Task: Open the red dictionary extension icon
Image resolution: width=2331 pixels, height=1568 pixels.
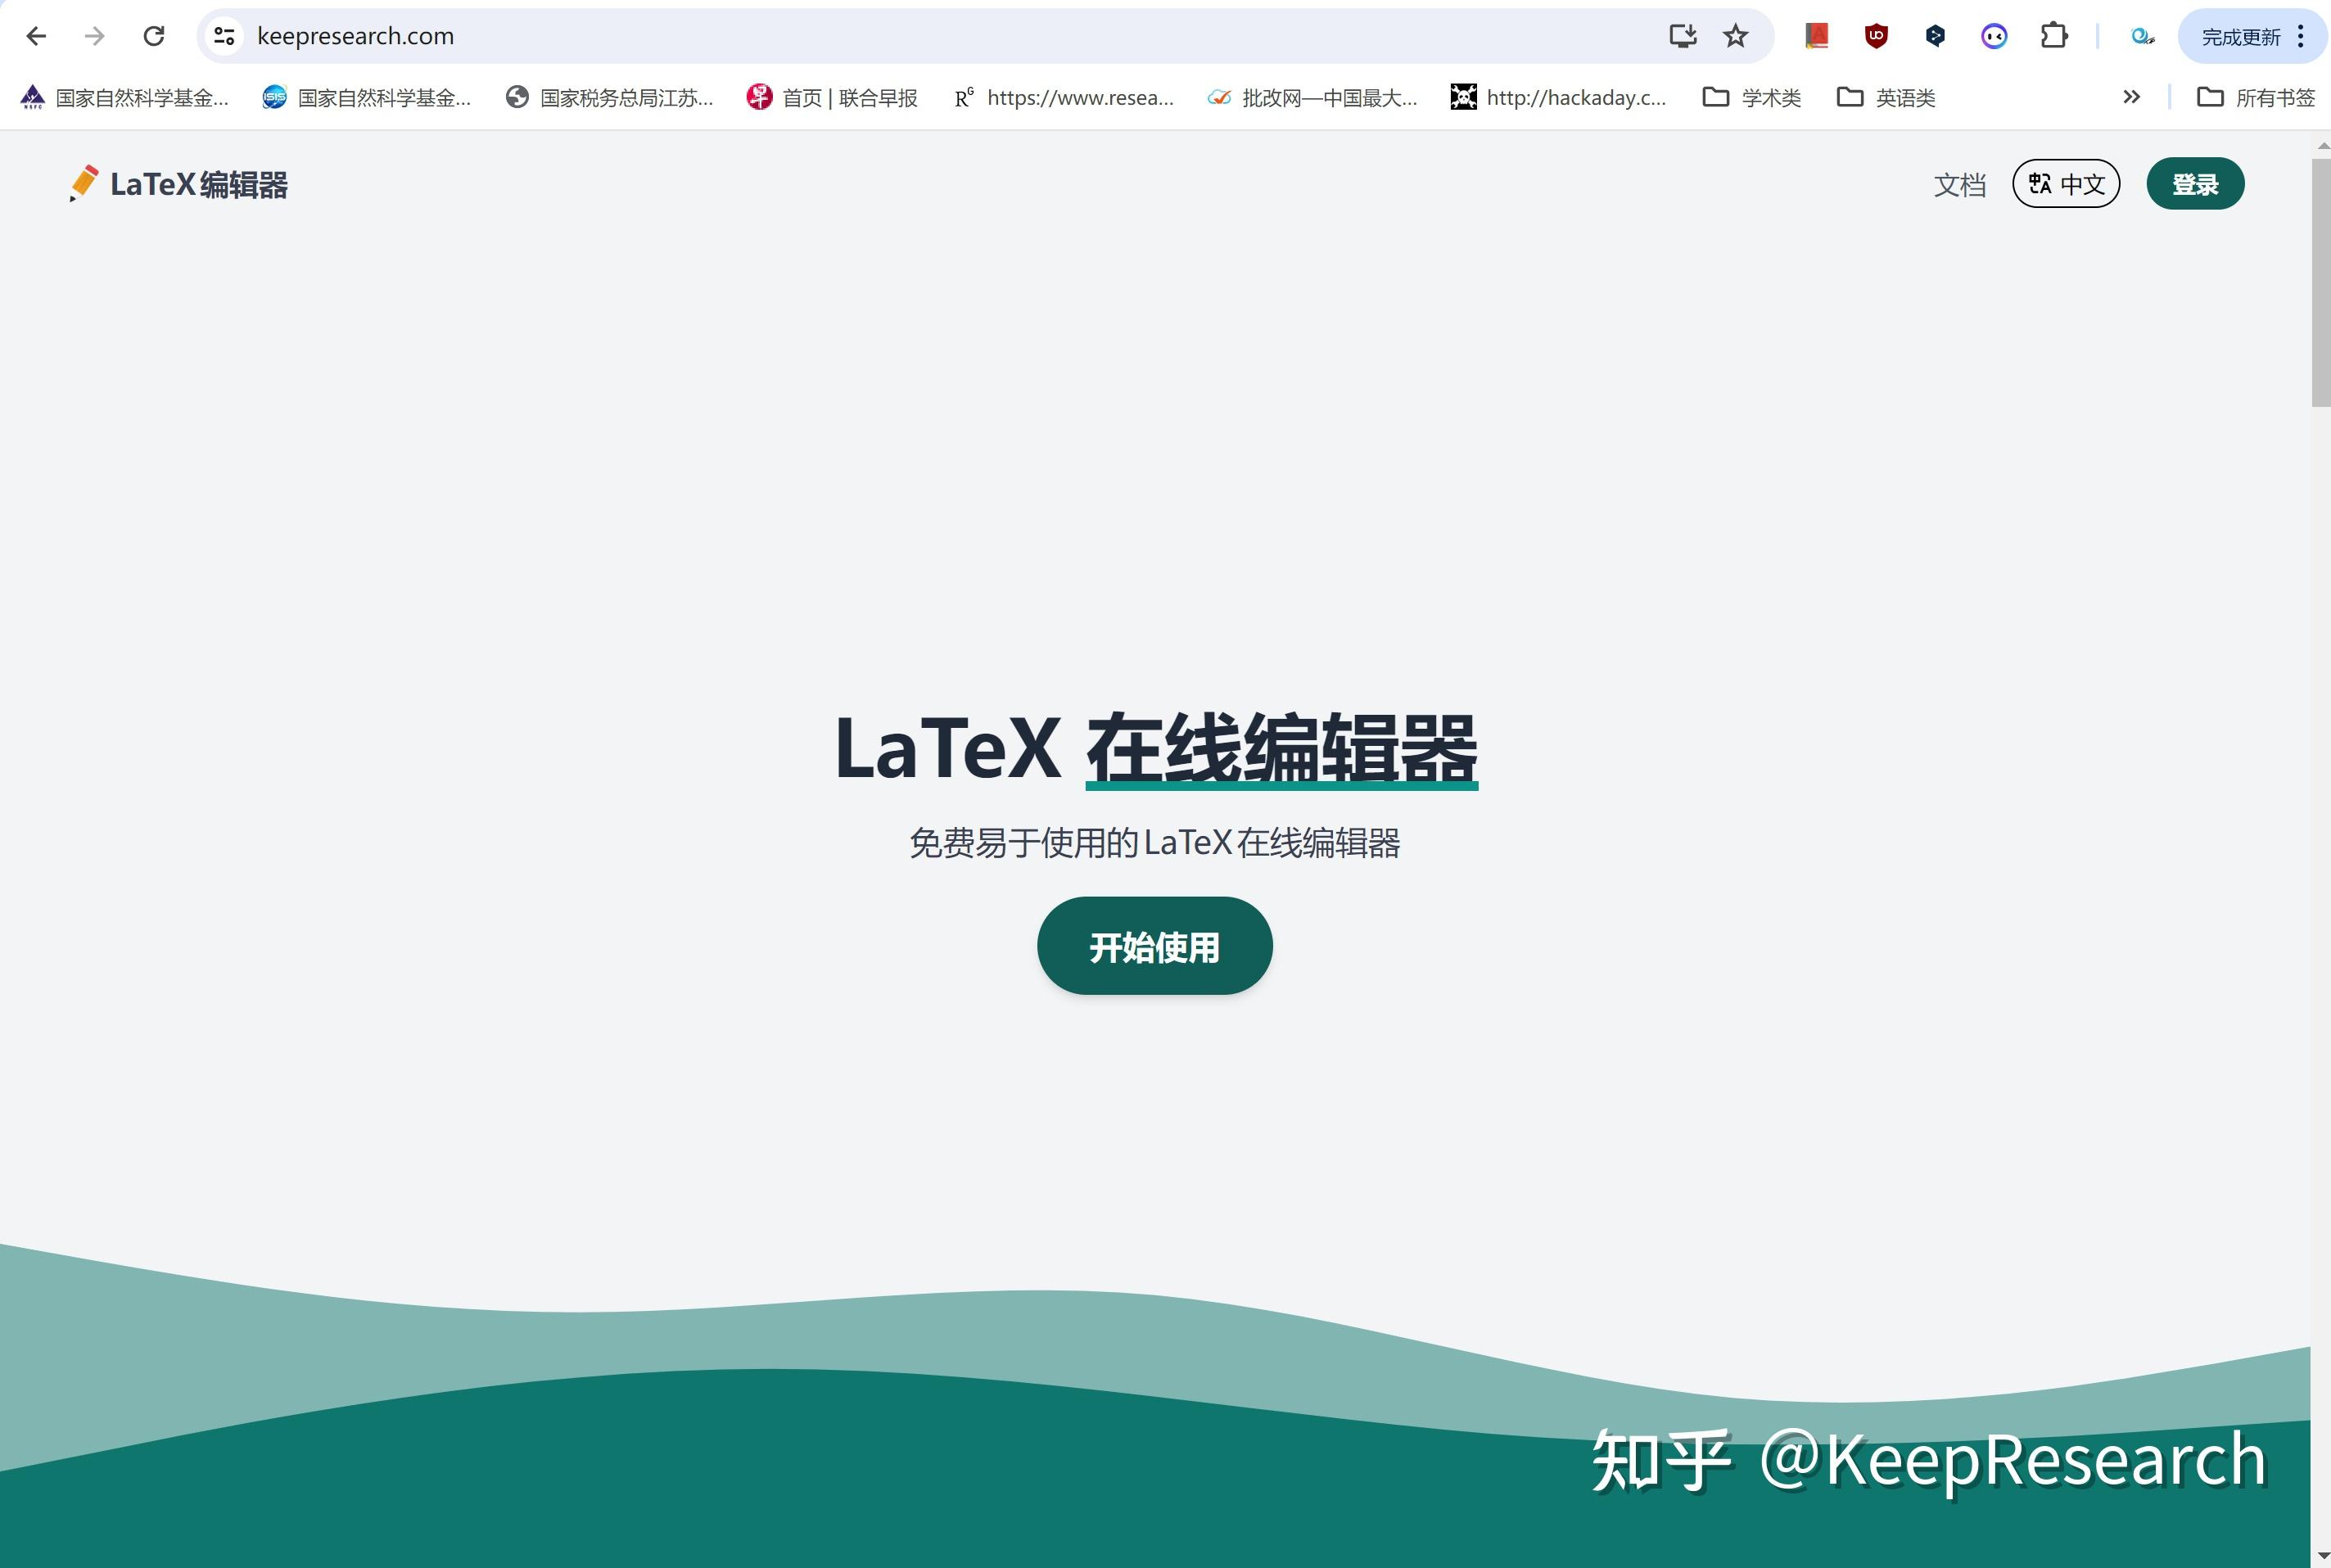Action: 1815,35
